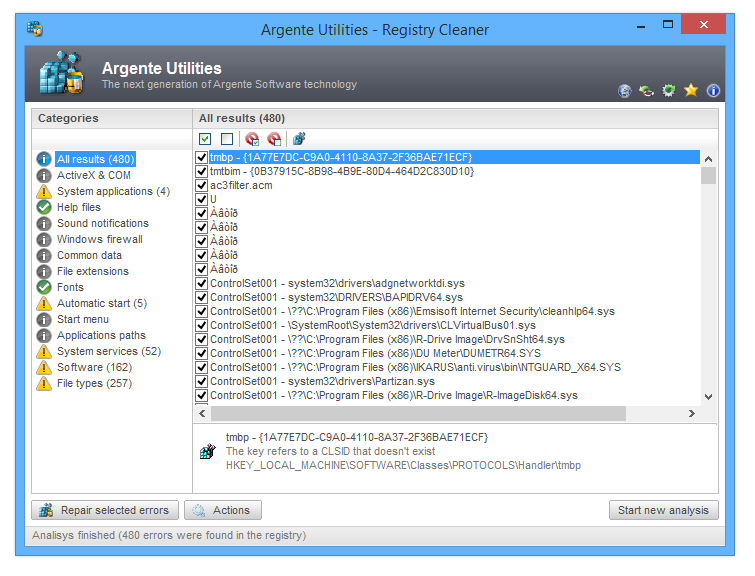Click the info icon beside Sound notifications
Screen dimensions: 755x576
[44, 223]
